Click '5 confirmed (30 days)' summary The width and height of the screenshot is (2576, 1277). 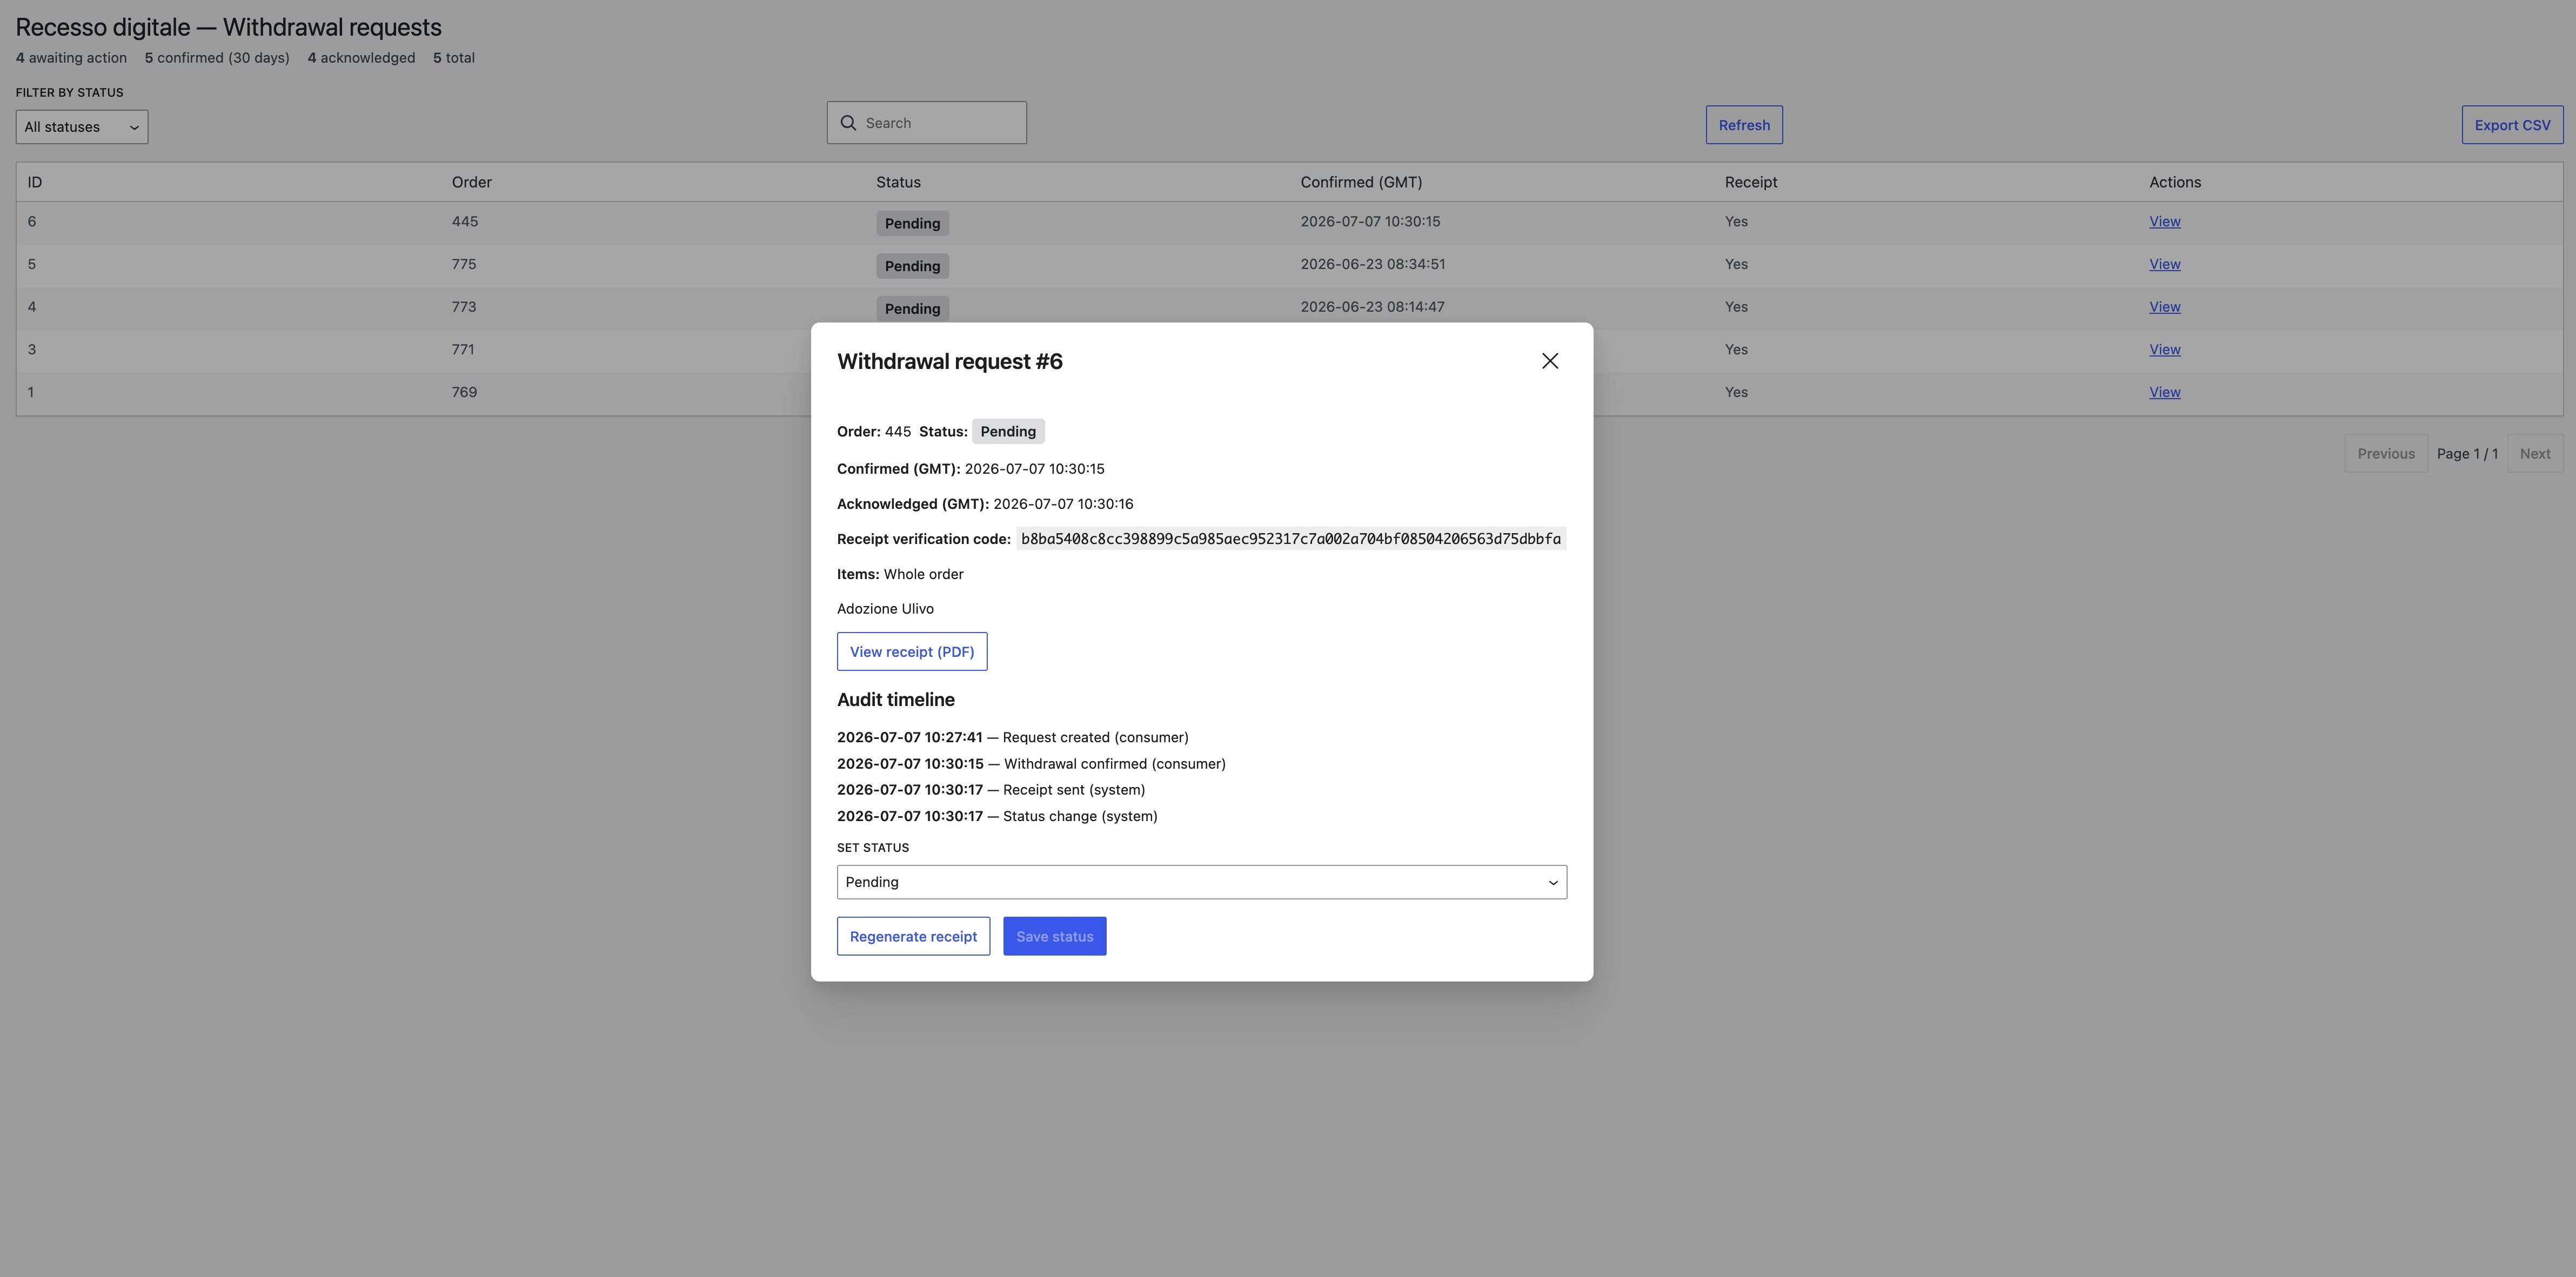pos(217,58)
